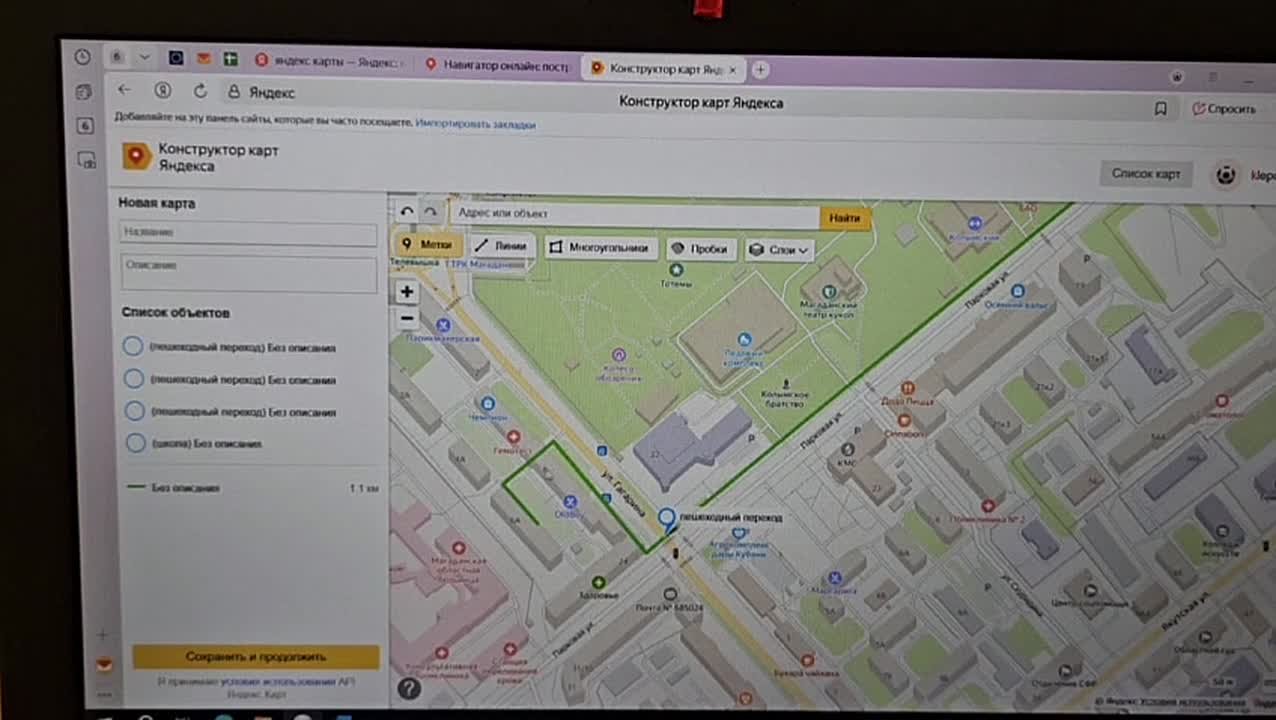Zoom out the map with minus
Screen dimensions: 1276x720
pyautogui.click(x=407, y=319)
